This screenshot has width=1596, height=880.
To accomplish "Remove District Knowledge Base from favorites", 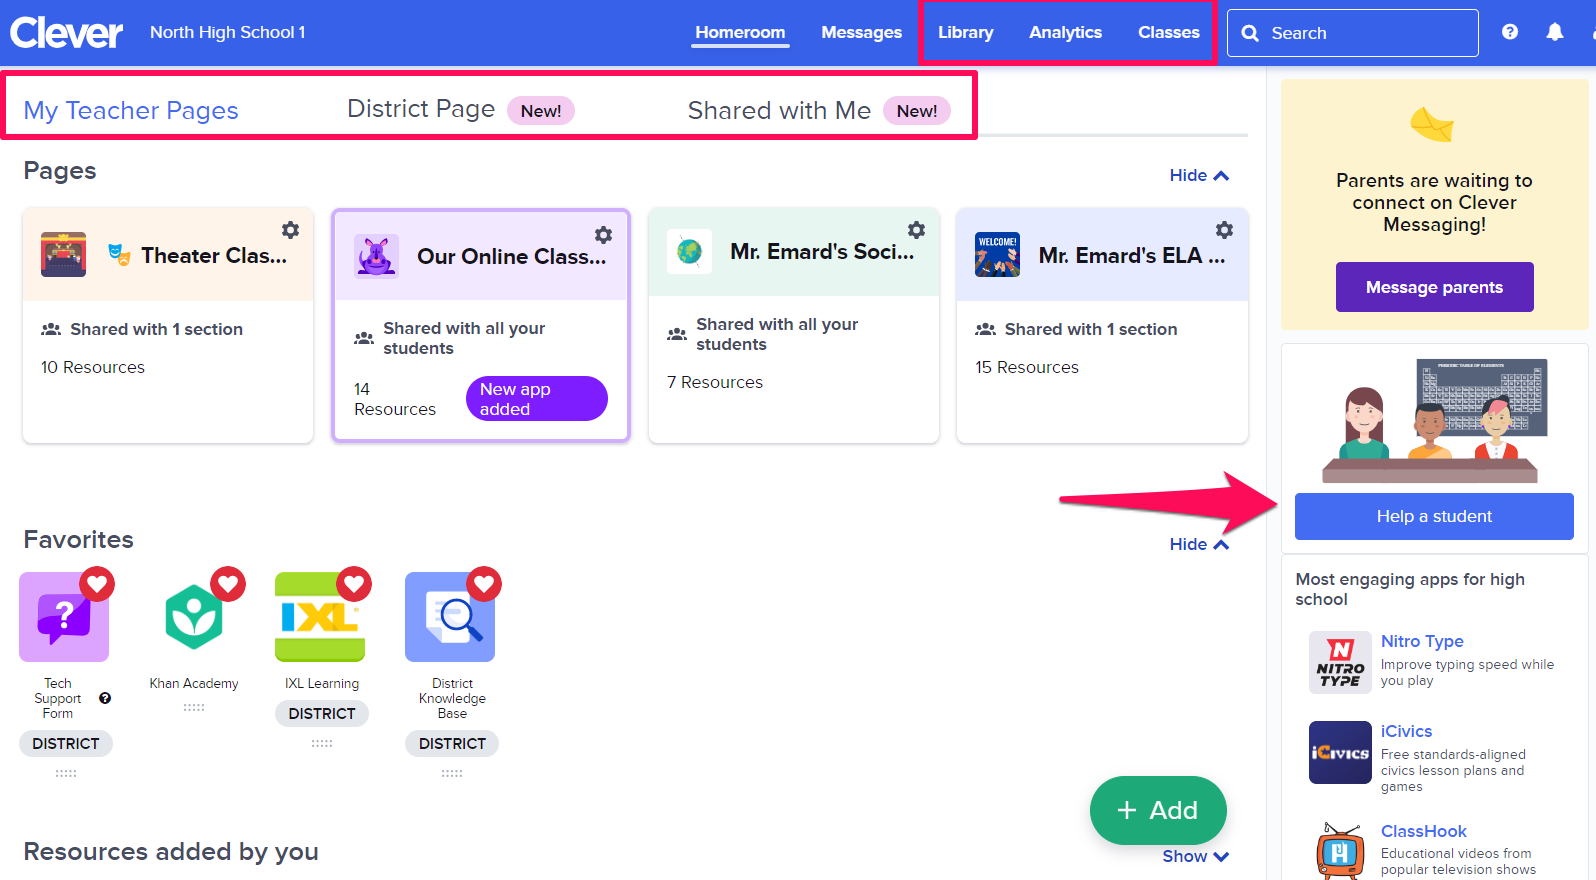I will (x=484, y=583).
